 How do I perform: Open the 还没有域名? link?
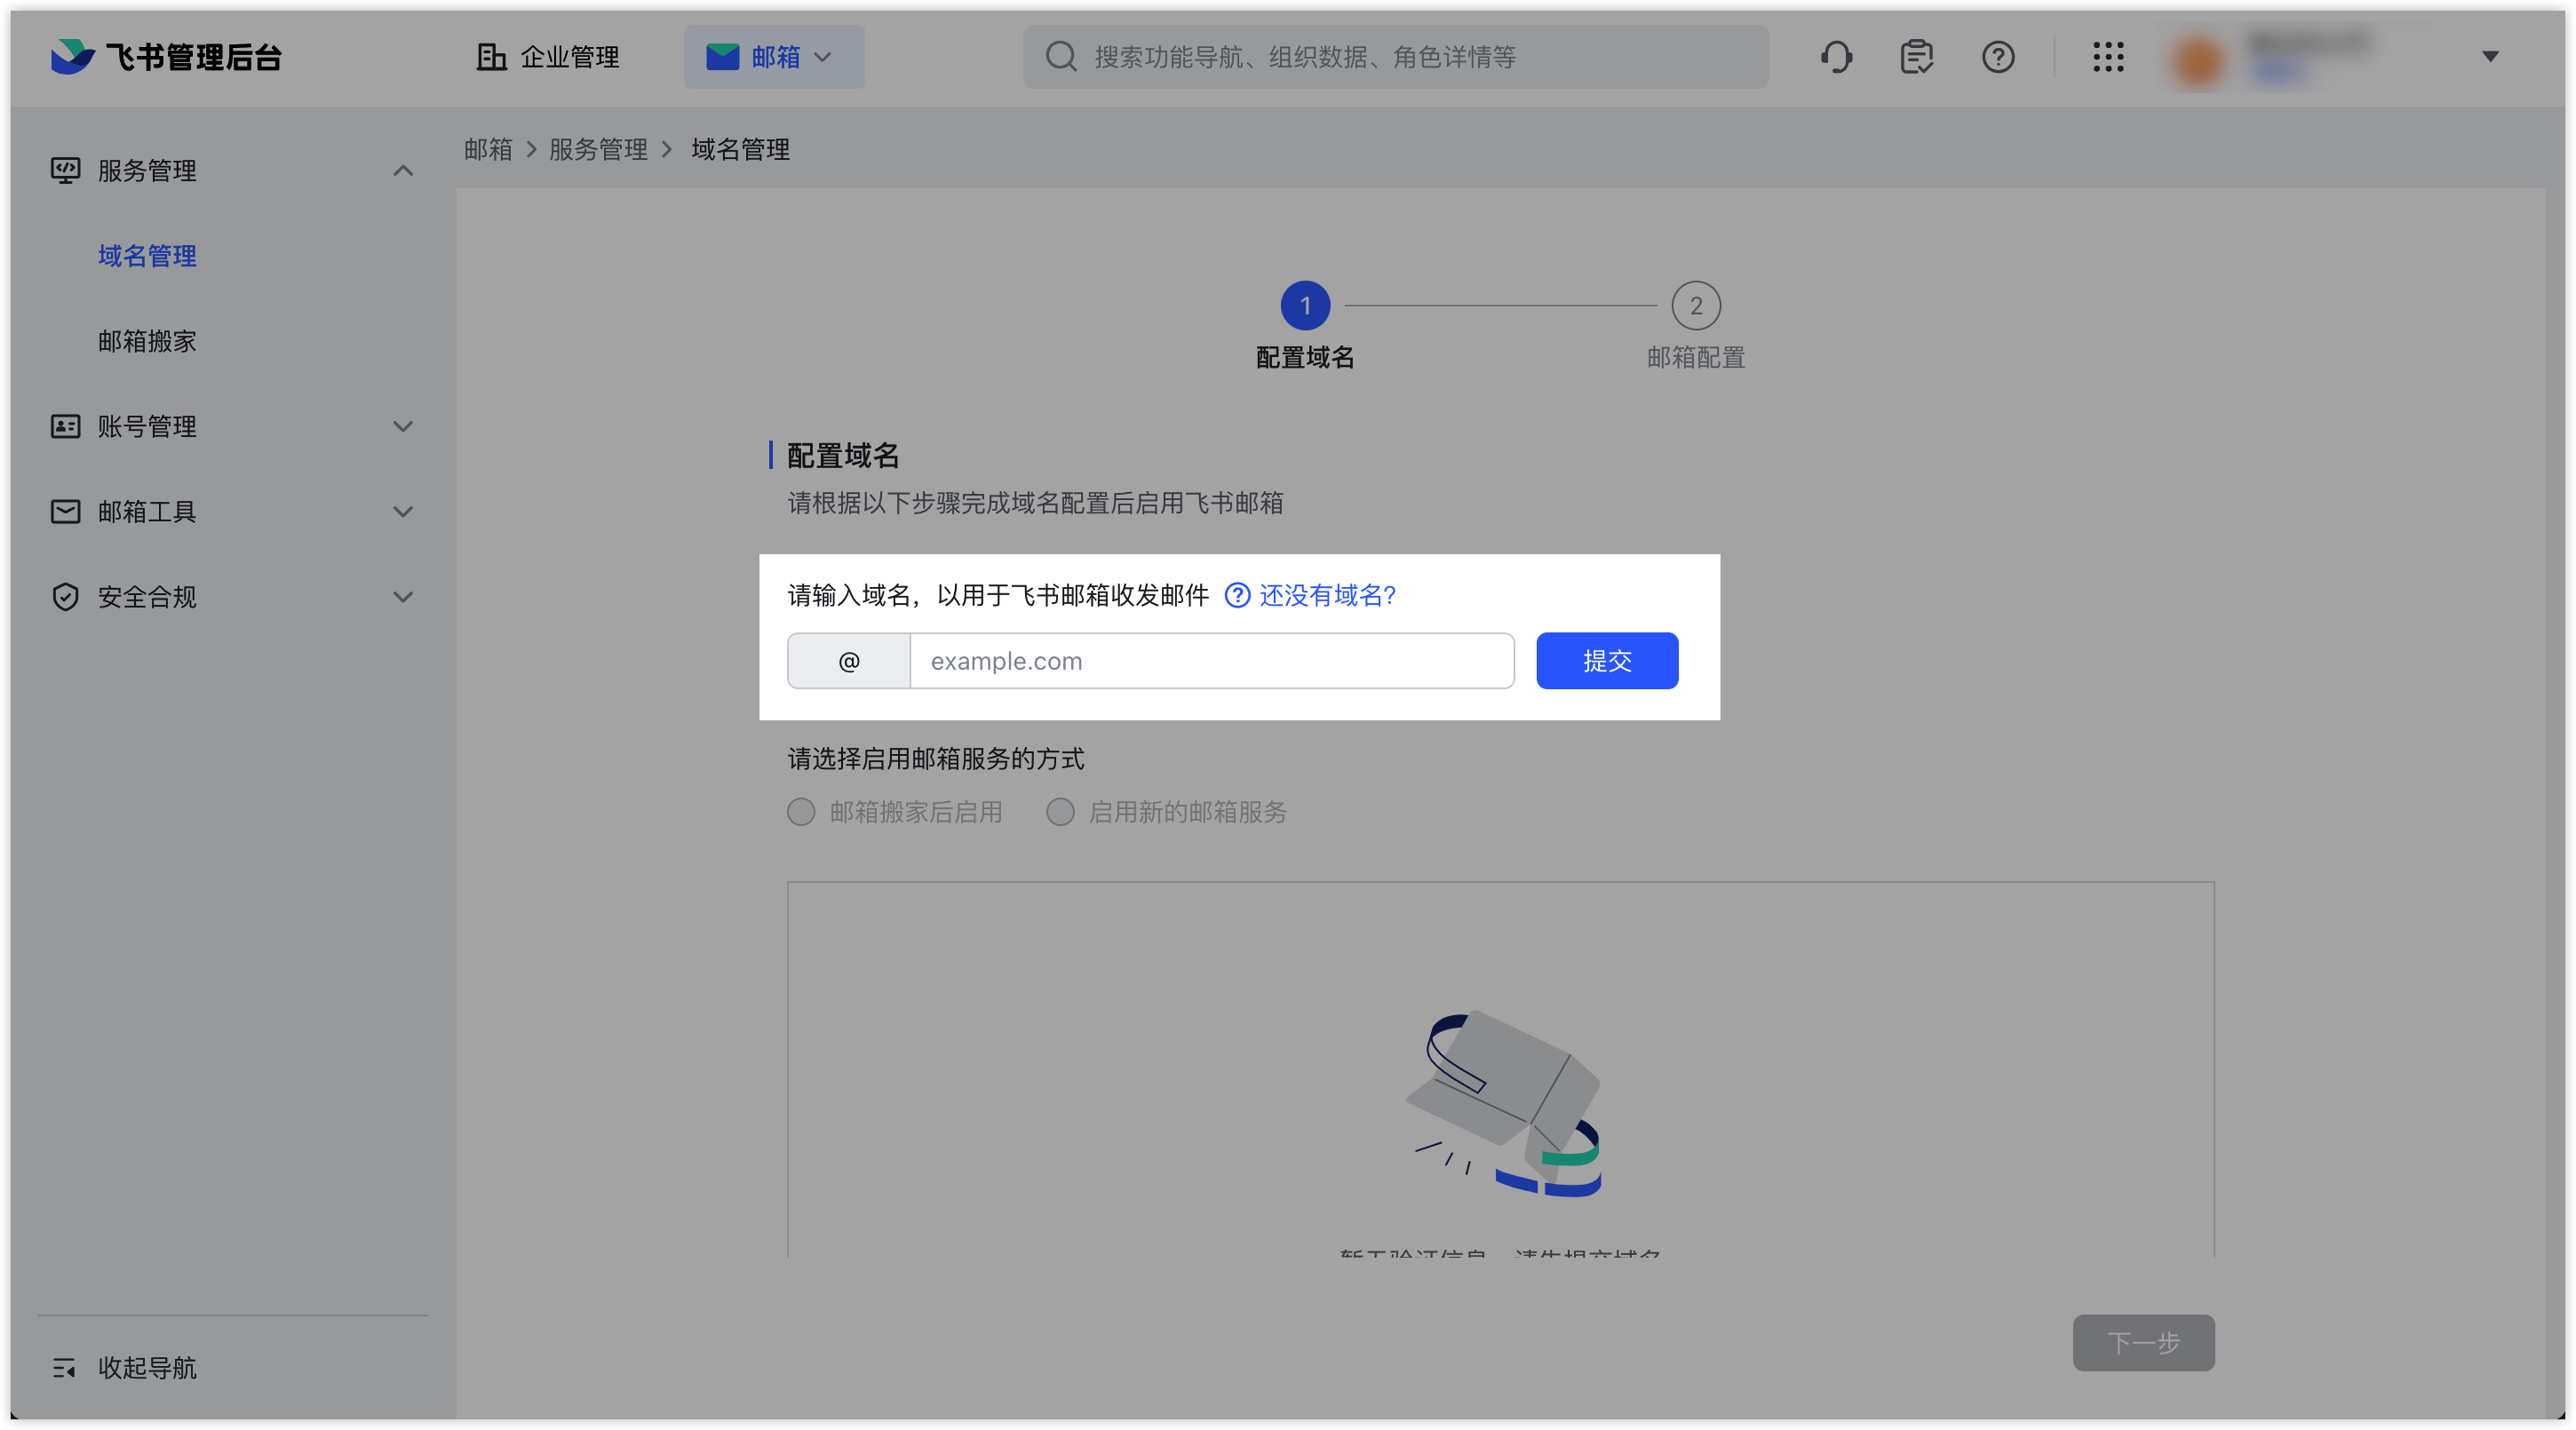coord(1327,595)
